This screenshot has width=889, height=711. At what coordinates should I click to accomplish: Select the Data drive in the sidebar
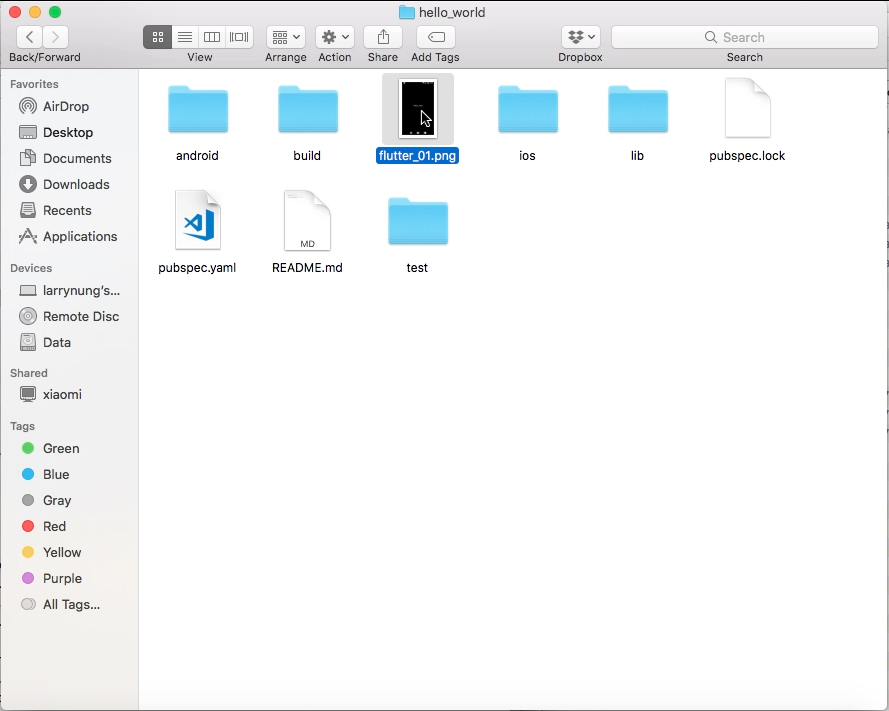(x=69, y=343)
